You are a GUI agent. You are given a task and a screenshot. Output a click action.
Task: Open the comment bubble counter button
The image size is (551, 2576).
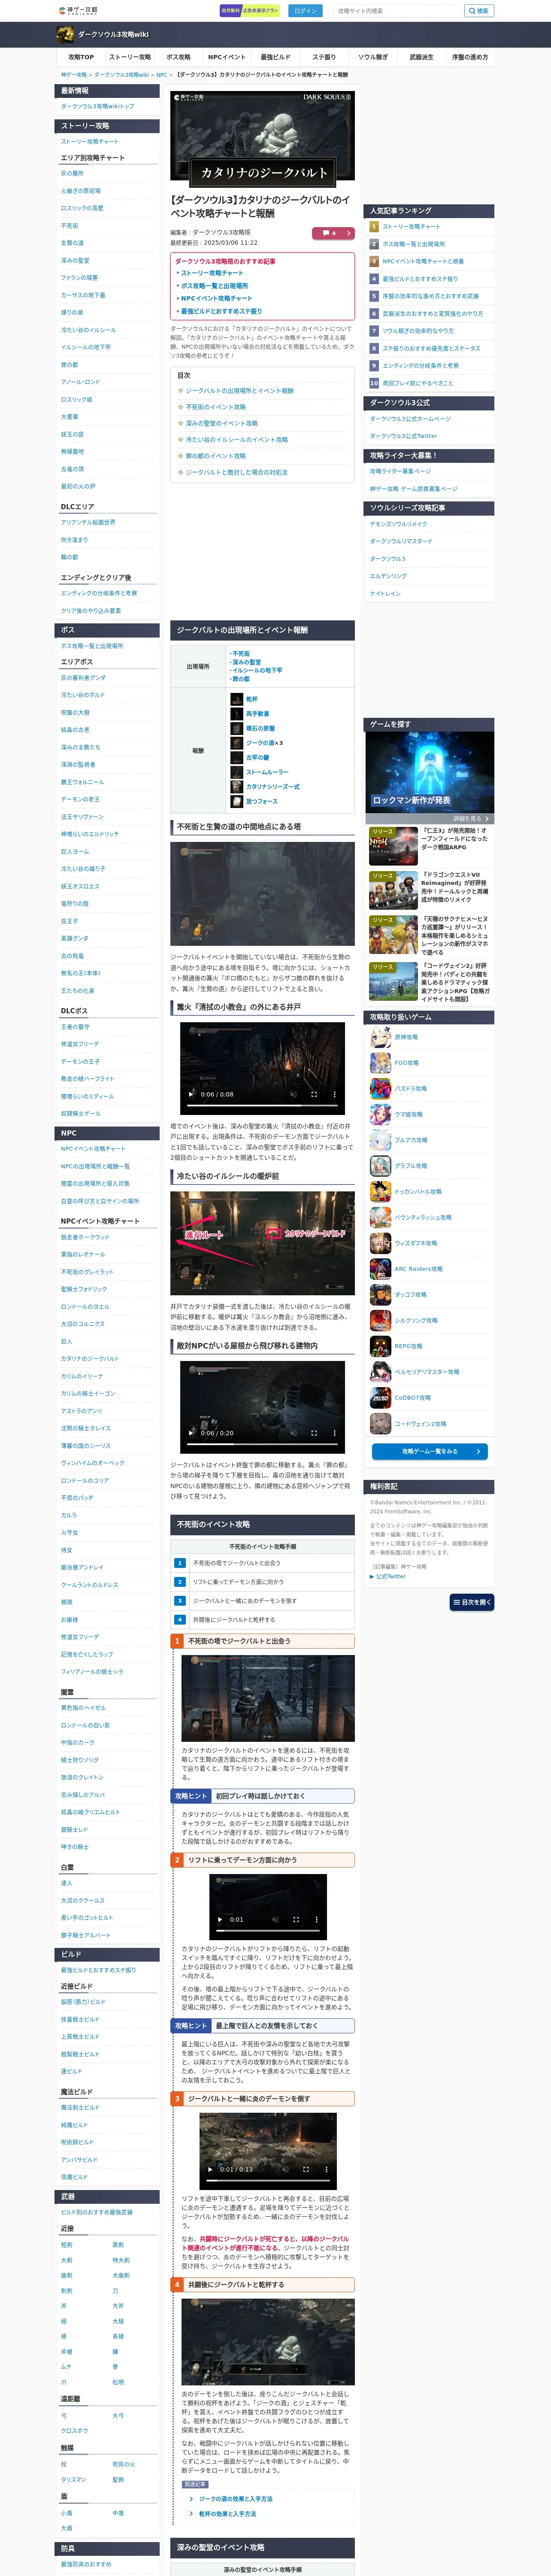[x=332, y=233]
